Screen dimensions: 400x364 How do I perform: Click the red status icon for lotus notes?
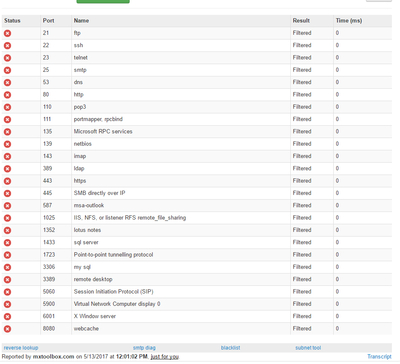click(x=7, y=231)
